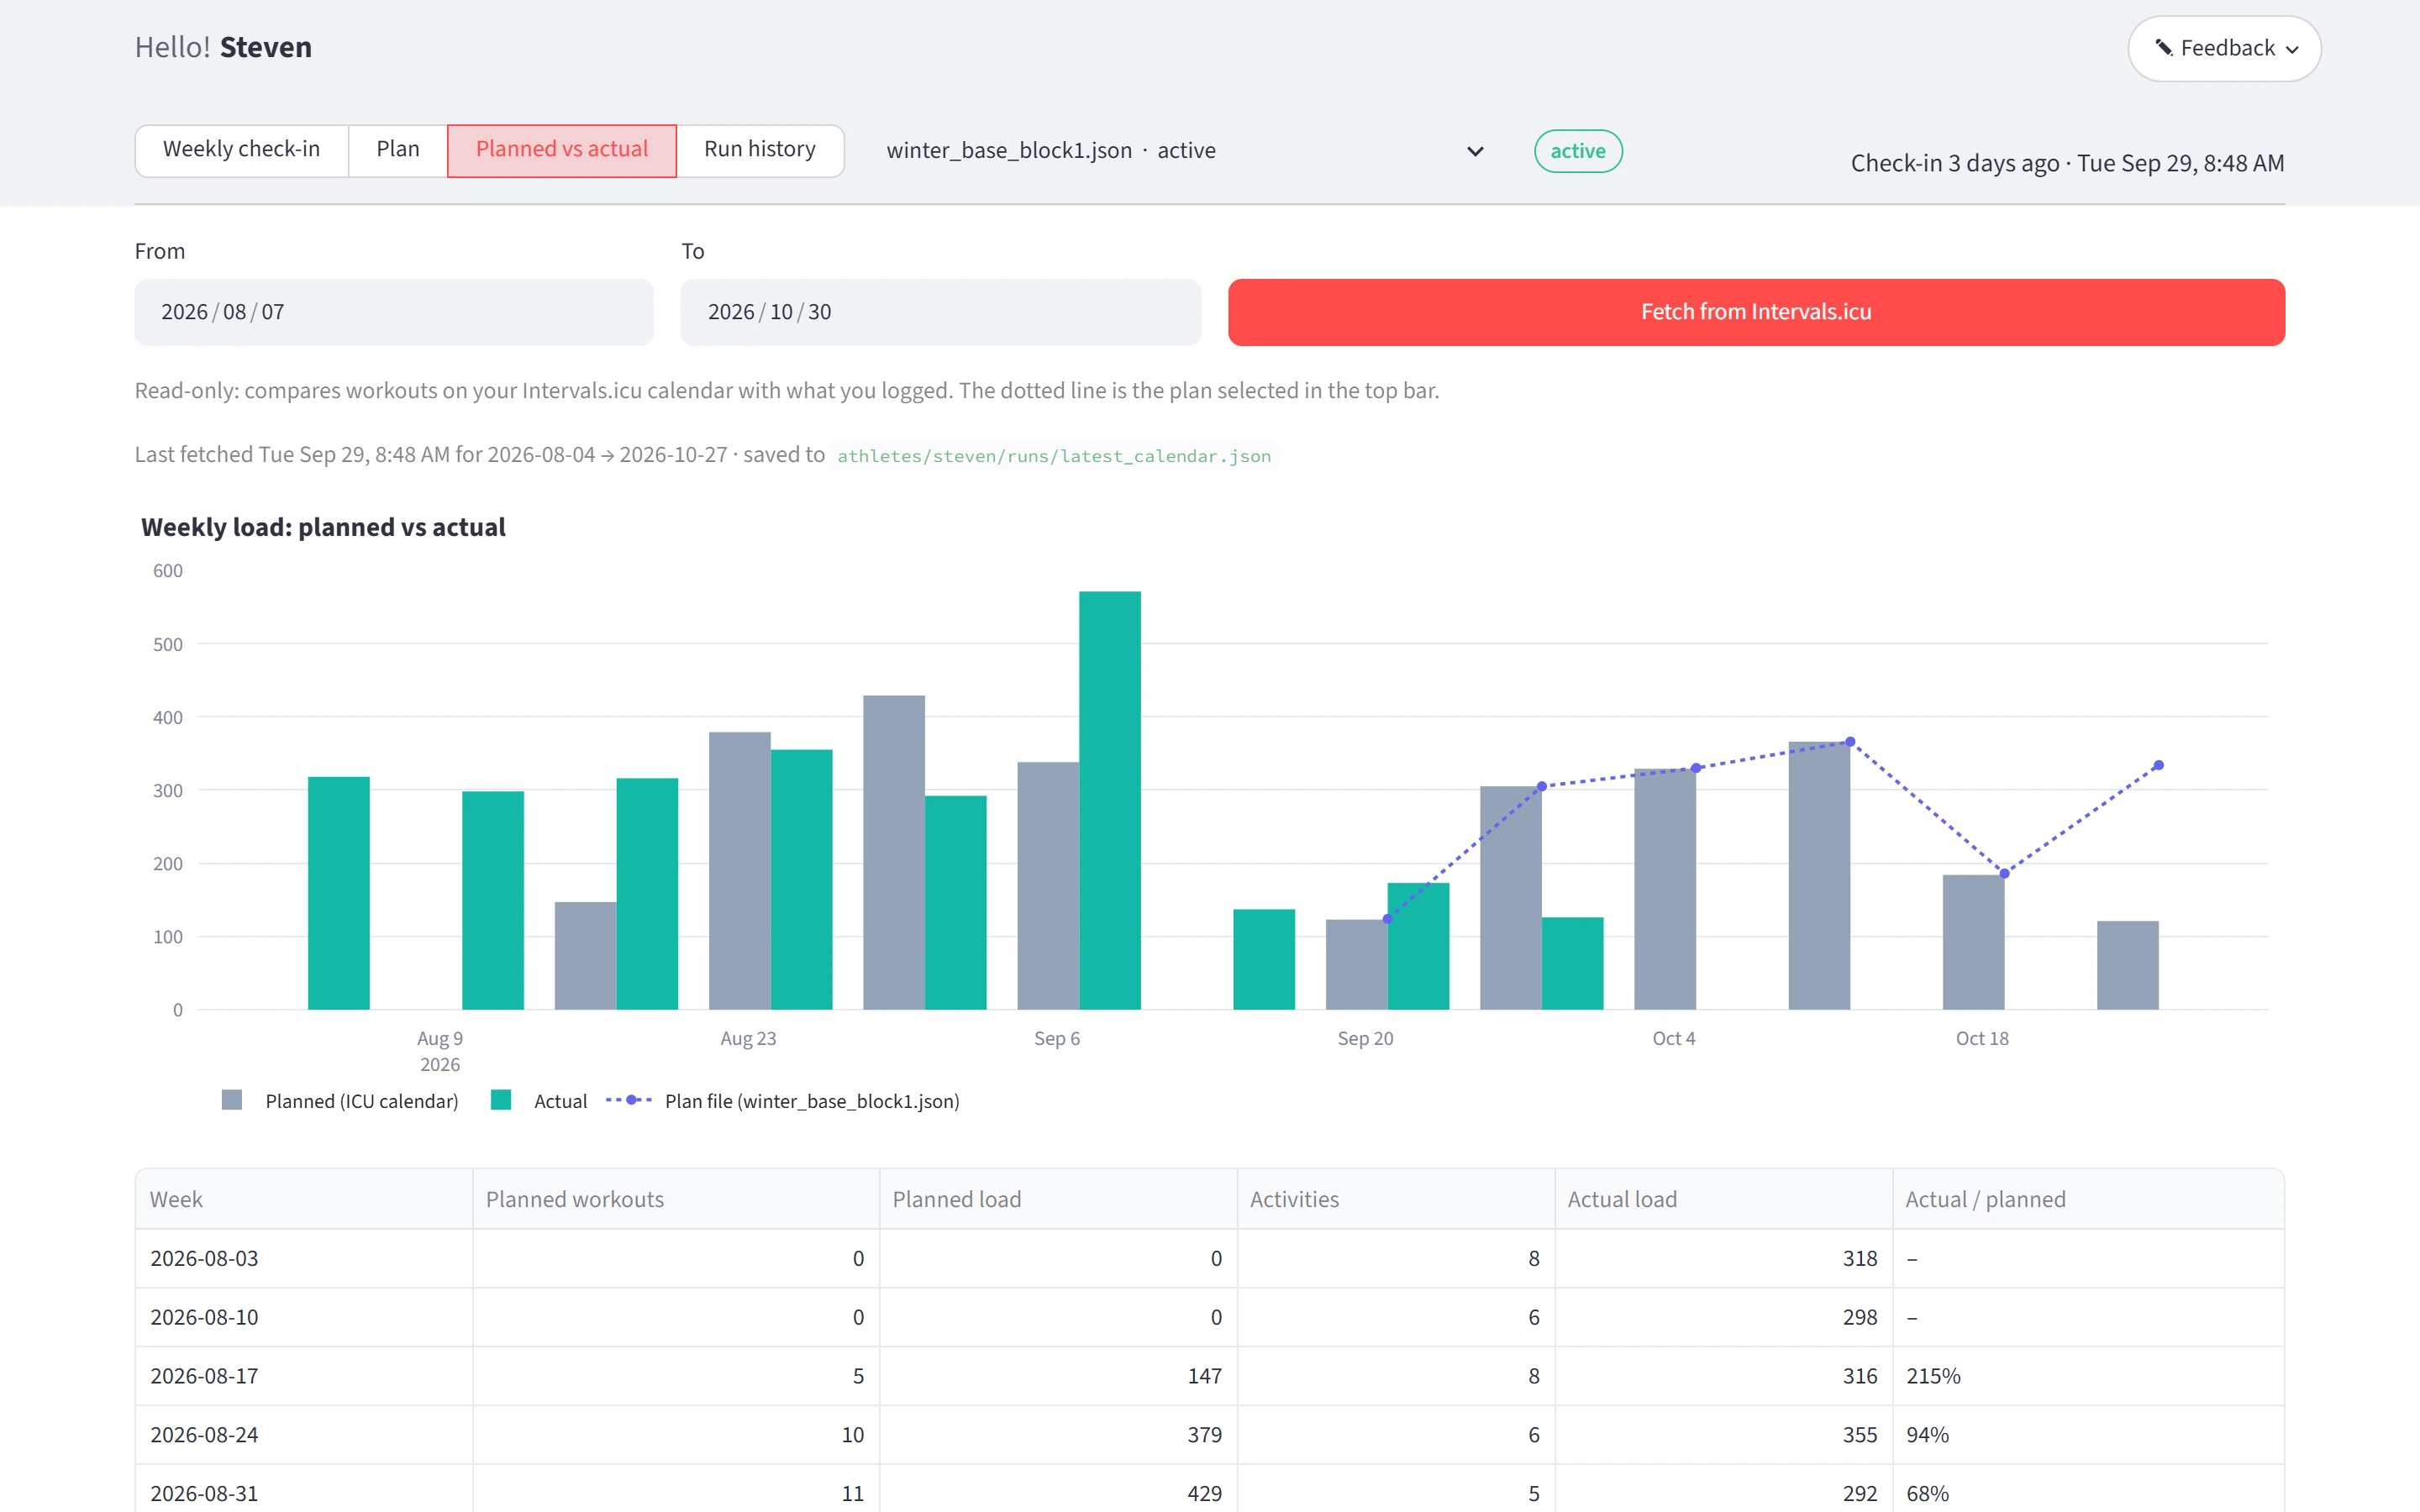Image resolution: width=2420 pixels, height=1512 pixels.
Task: Select the Planned vs actual tab
Action: coord(561,150)
